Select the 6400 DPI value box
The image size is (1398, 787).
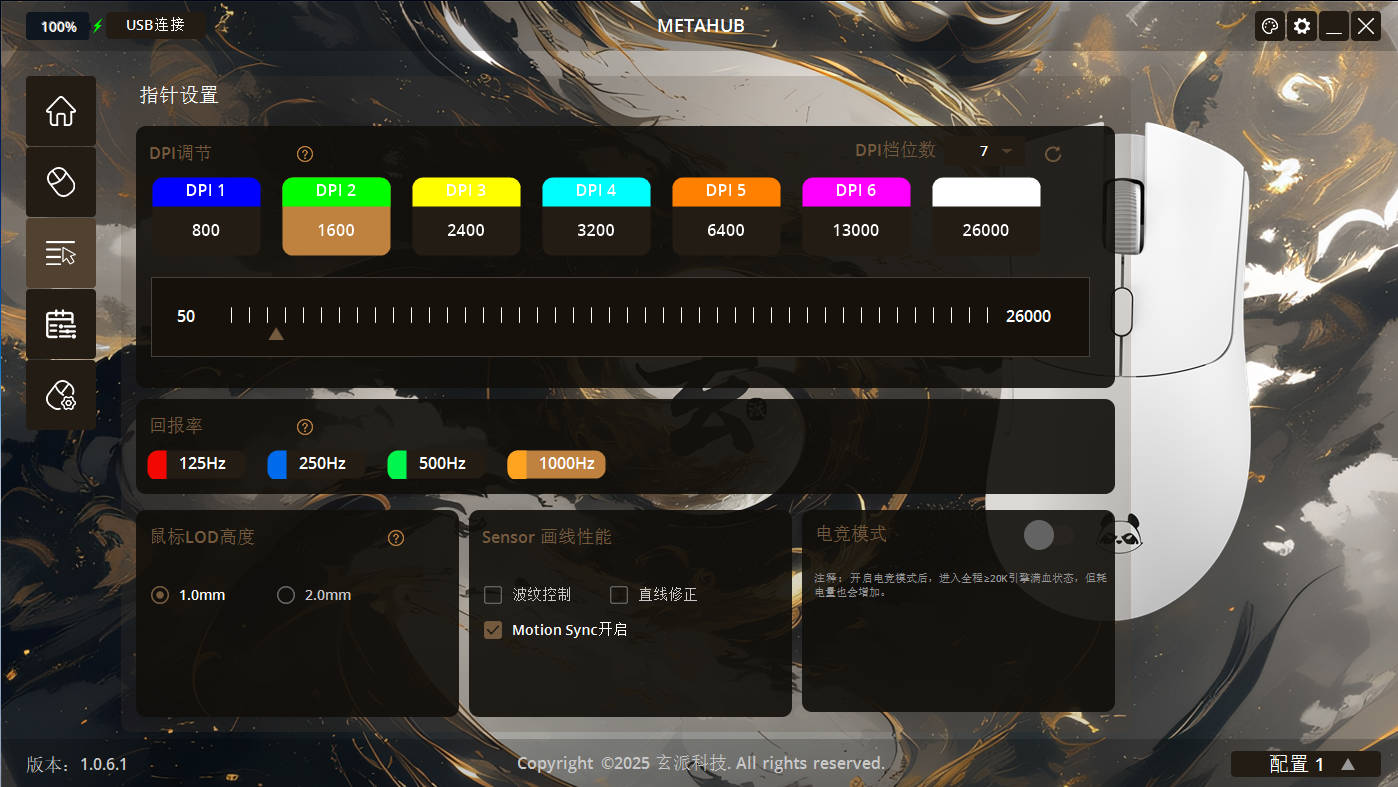click(x=726, y=231)
